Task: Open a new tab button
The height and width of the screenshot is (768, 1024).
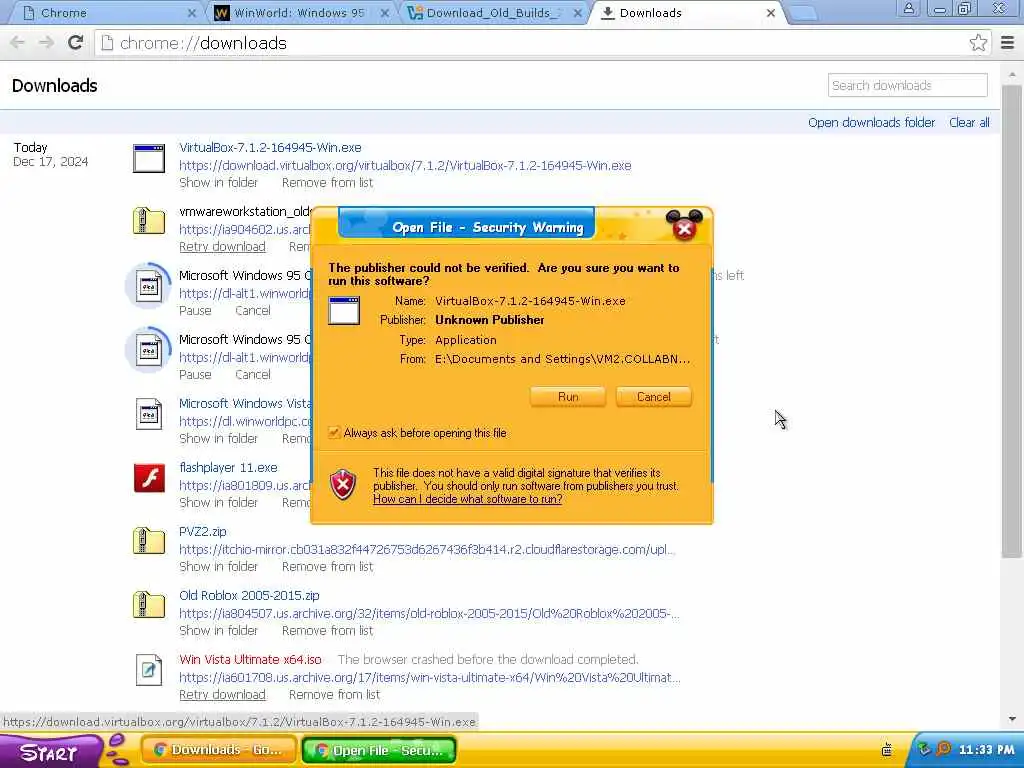Action: tap(804, 14)
